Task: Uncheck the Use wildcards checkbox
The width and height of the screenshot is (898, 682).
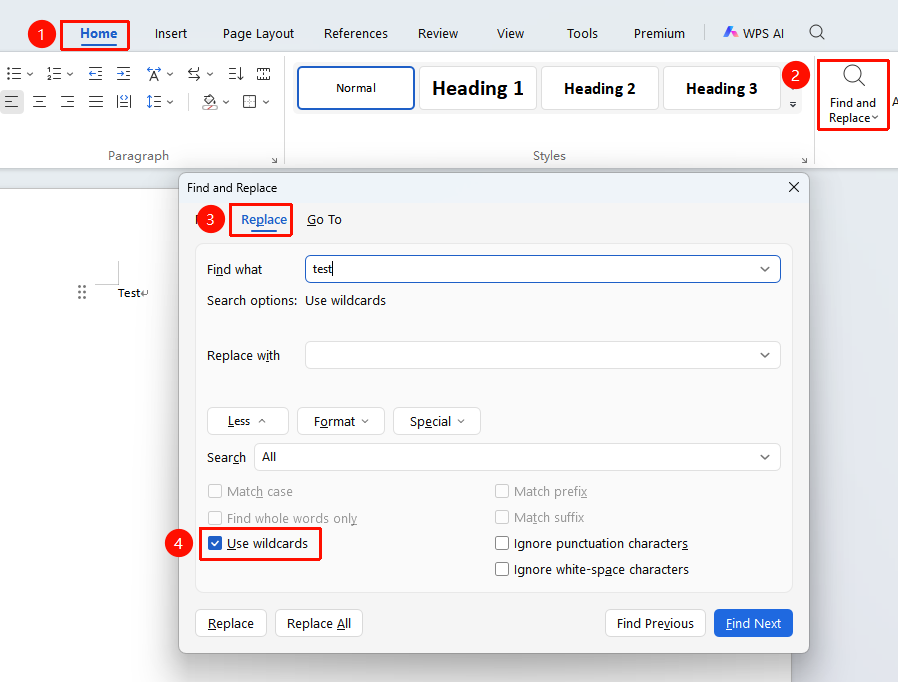Action: 215,543
